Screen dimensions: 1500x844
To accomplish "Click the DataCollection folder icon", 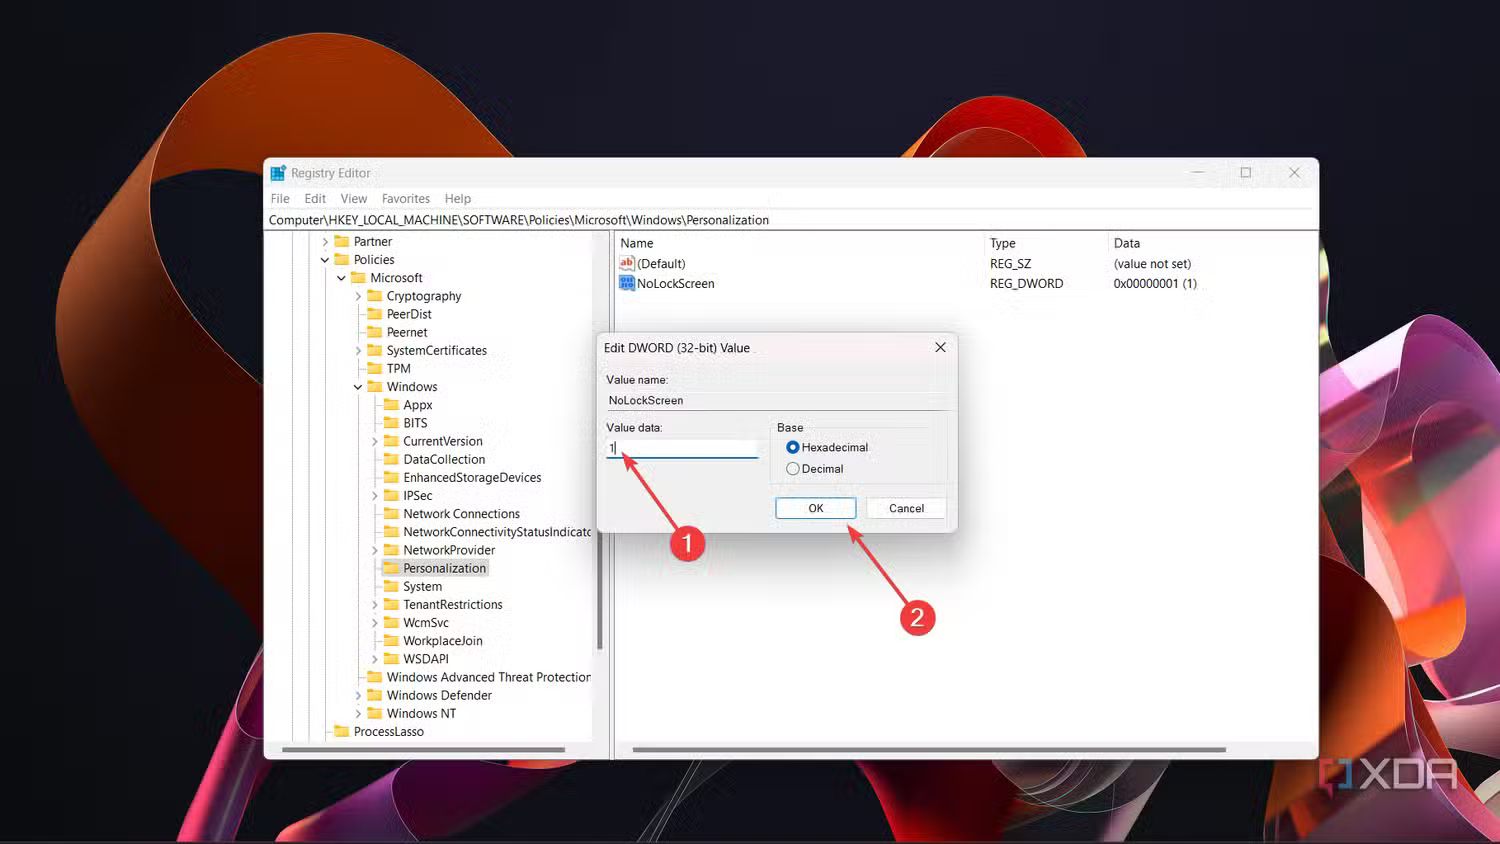I will (392, 459).
